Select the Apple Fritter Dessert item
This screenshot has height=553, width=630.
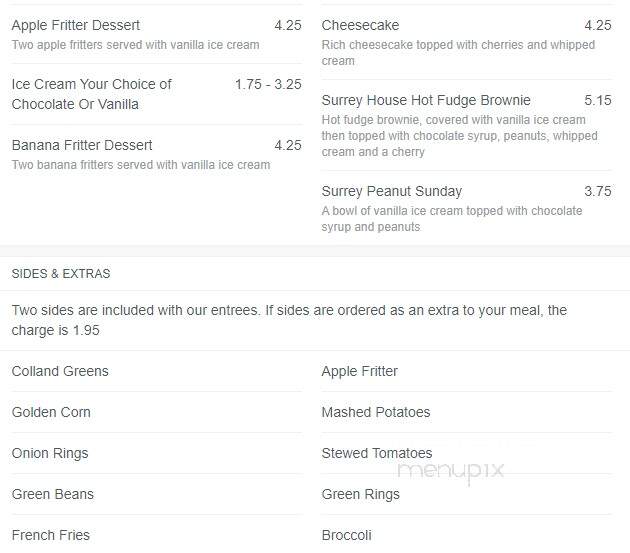tap(157, 35)
